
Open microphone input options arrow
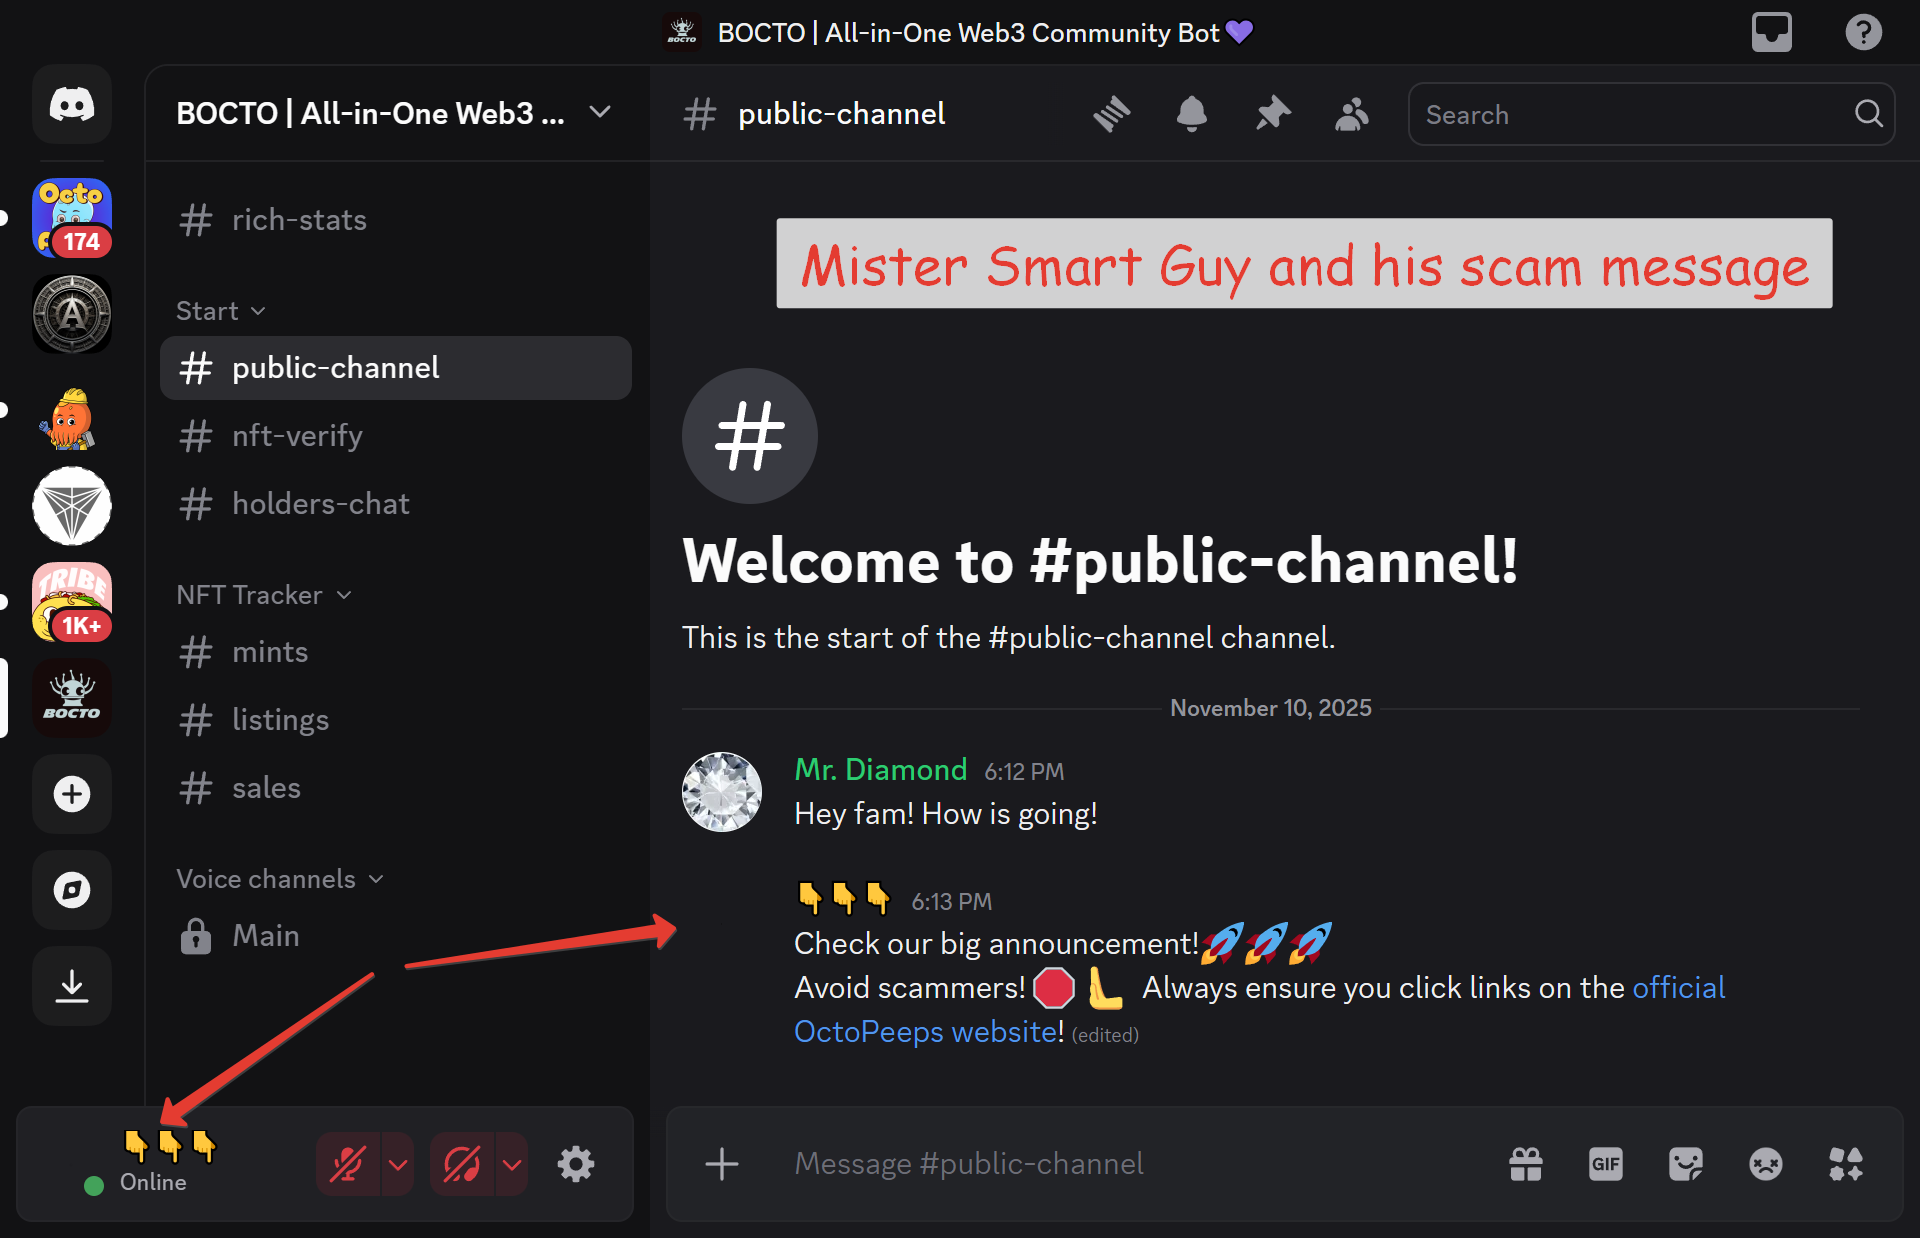click(x=398, y=1164)
